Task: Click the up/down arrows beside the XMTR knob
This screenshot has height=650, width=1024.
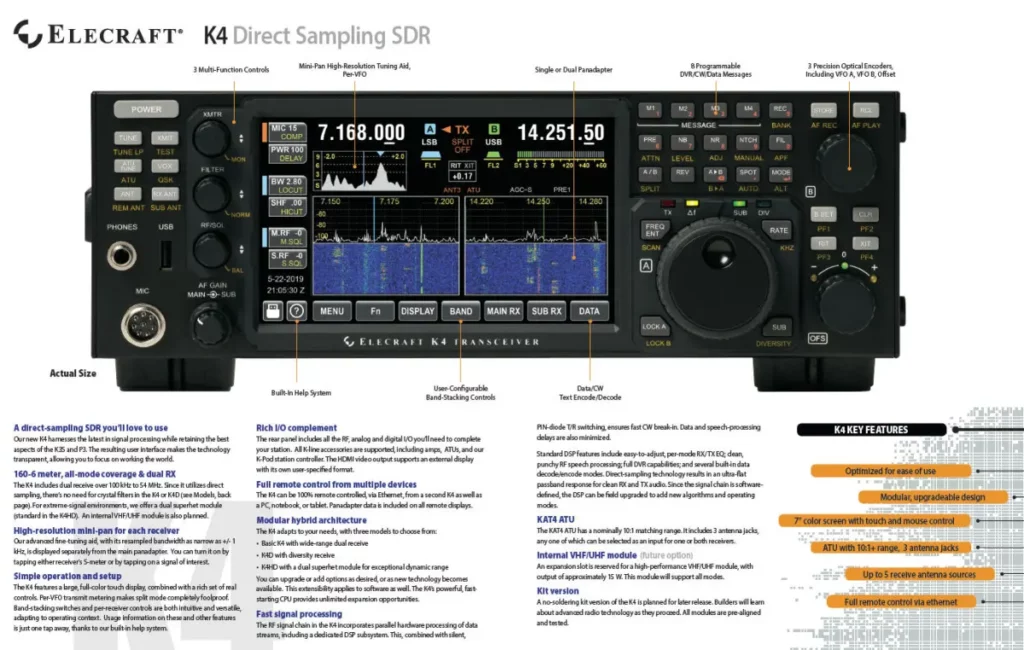Action: coord(241,138)
